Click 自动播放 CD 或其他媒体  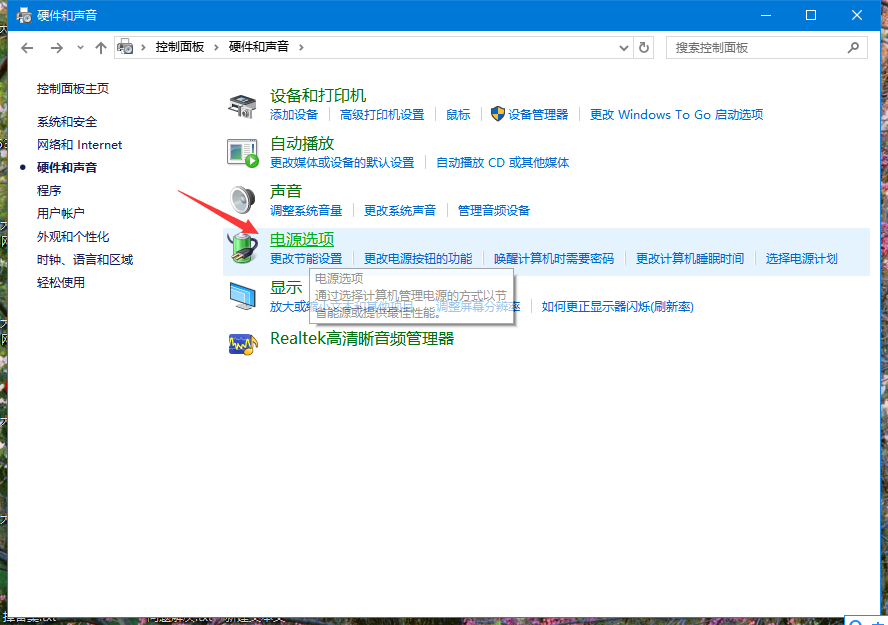click(x=502, y=163)
